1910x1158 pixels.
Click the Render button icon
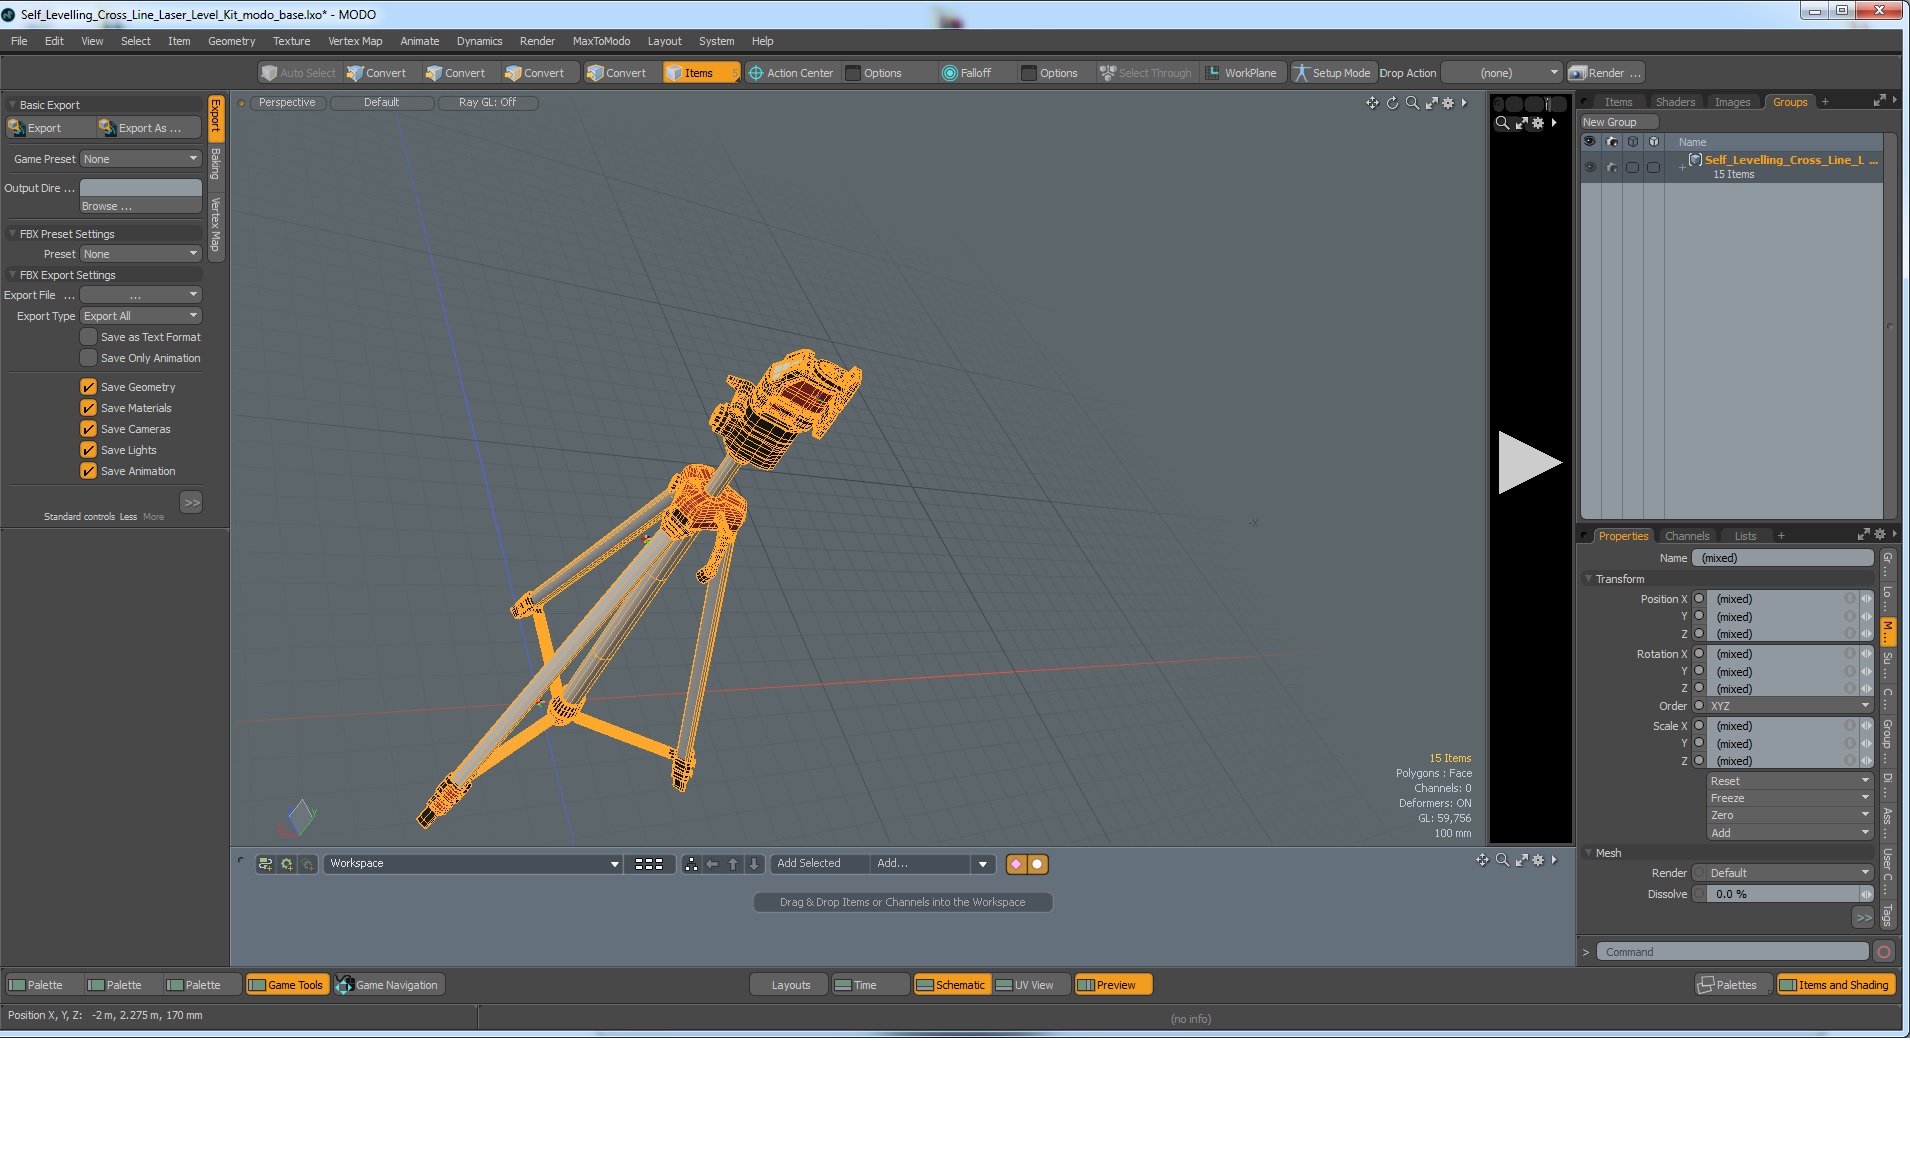[x=1577, y=73]
